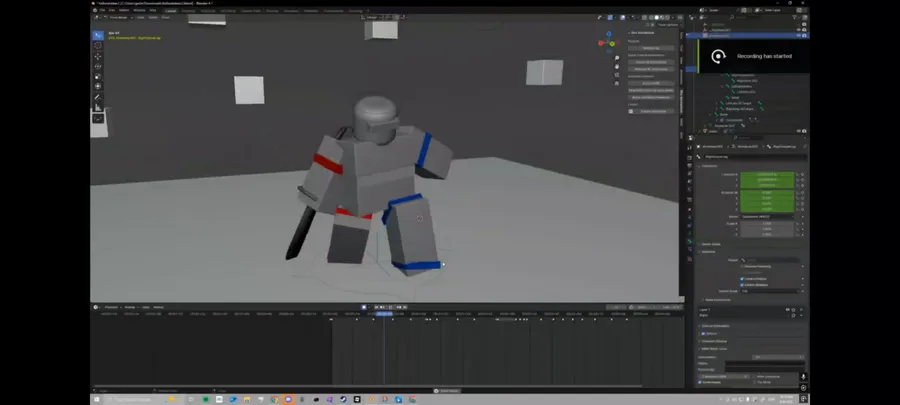This screenshot has width=900, height=405.
Task: Select the Scale tool in the viewport toolbar
Action: pos(98,76)
